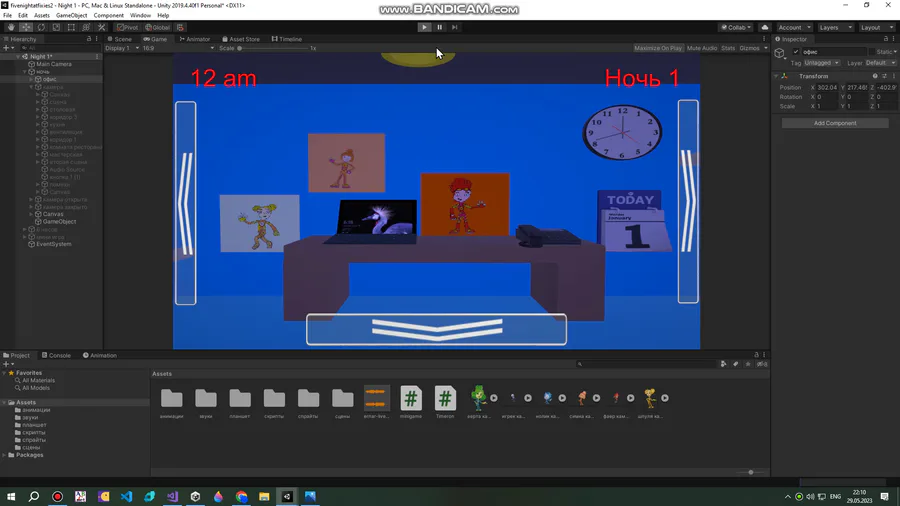Toggle Gizmos in Game view
This screenshot has height=506, width=900.
click(x=749, y=48)
